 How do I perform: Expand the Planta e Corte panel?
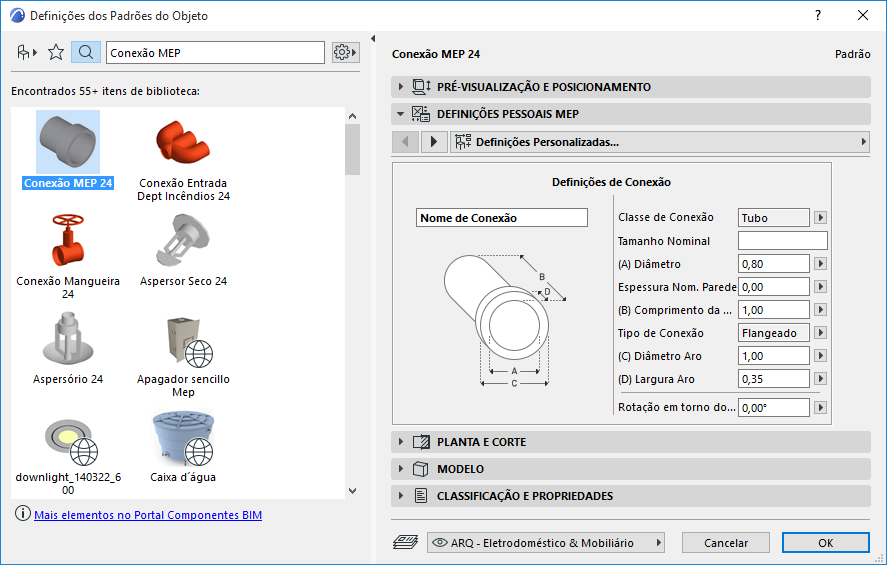coord(631,442)
